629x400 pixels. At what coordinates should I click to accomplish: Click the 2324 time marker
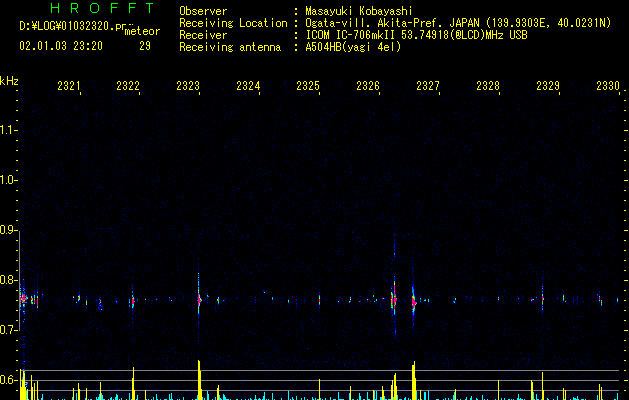[248, 85]
